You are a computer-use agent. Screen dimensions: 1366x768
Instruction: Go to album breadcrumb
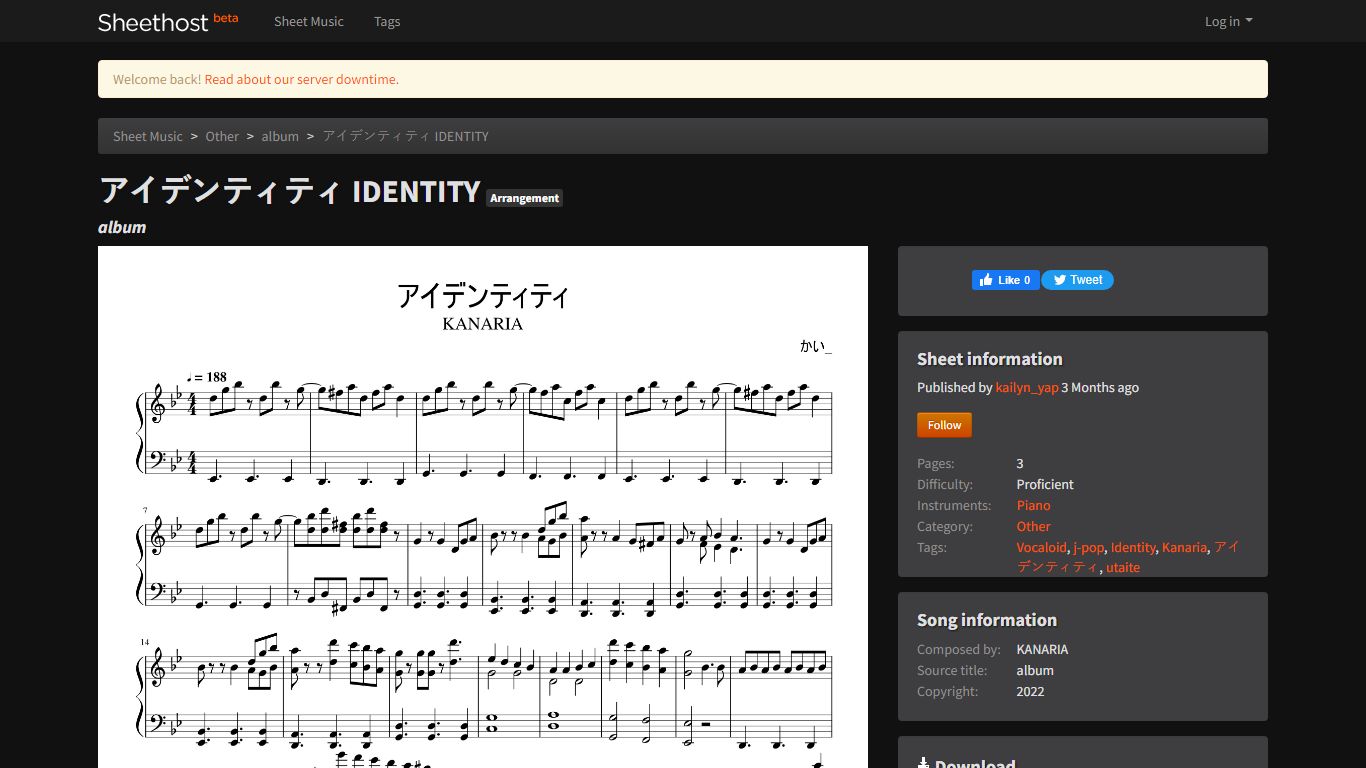coord(280,136)
